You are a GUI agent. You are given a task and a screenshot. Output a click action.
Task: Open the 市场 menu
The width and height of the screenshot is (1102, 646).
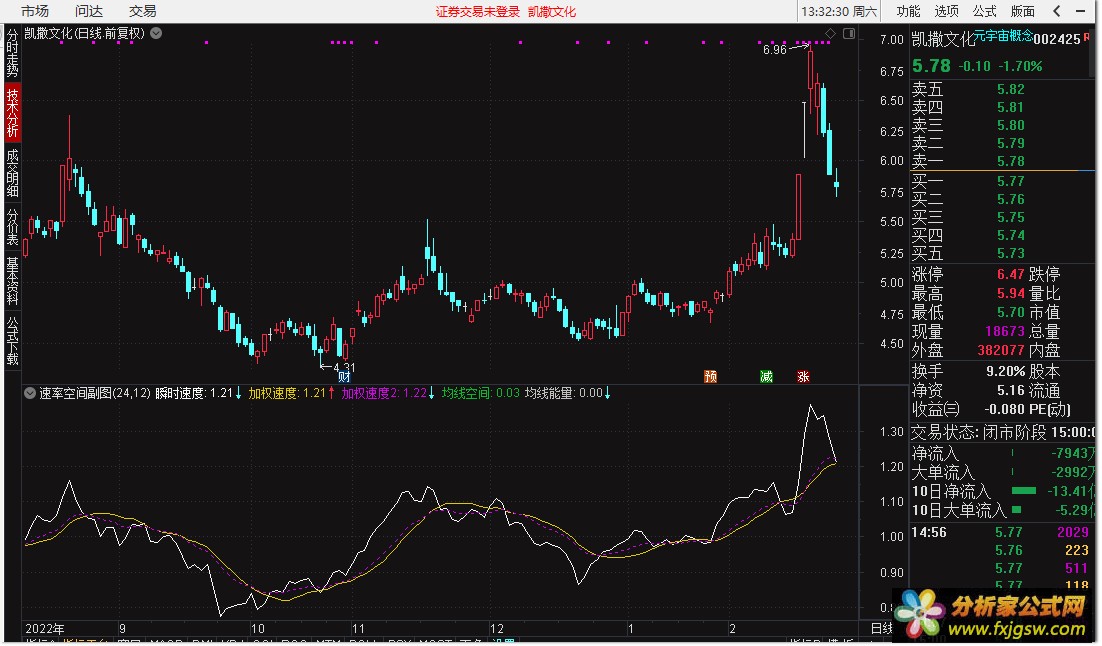click(x=34, y=11)
